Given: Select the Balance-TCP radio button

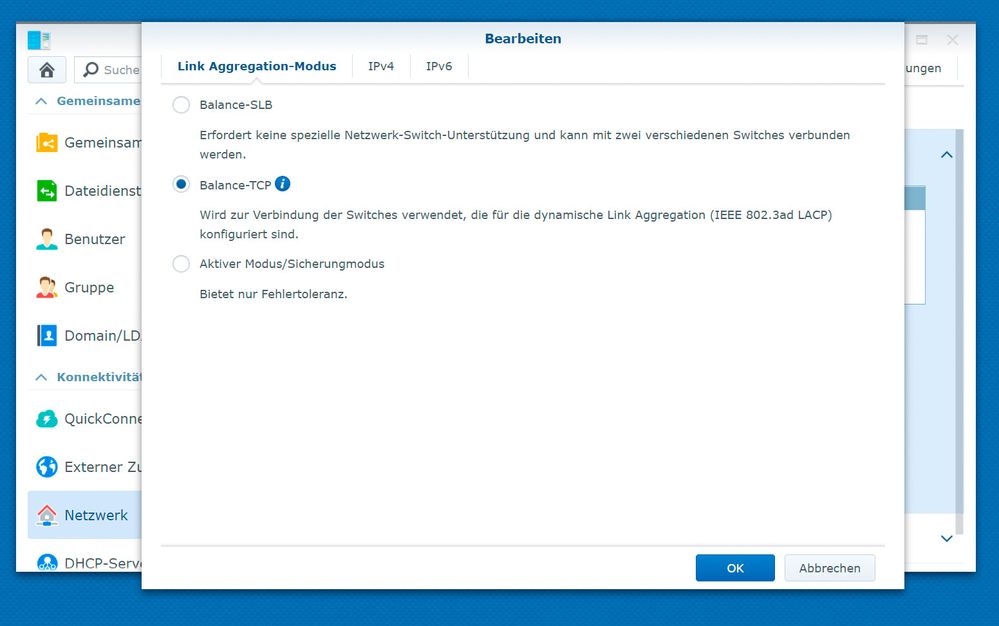Looking at the screenshot, I should point(181,184).
